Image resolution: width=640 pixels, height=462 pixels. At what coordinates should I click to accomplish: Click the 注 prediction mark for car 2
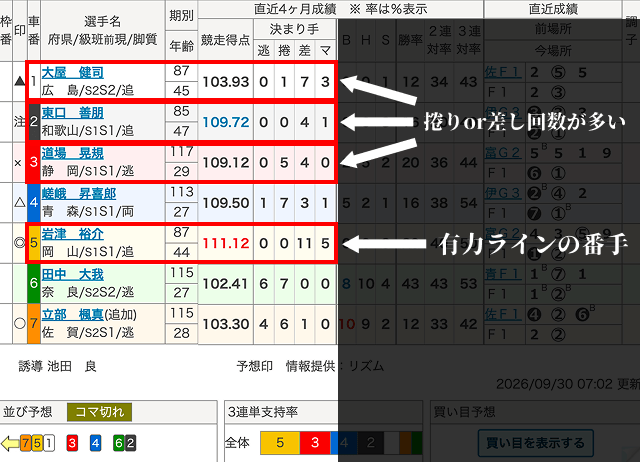tap(20, 122)
